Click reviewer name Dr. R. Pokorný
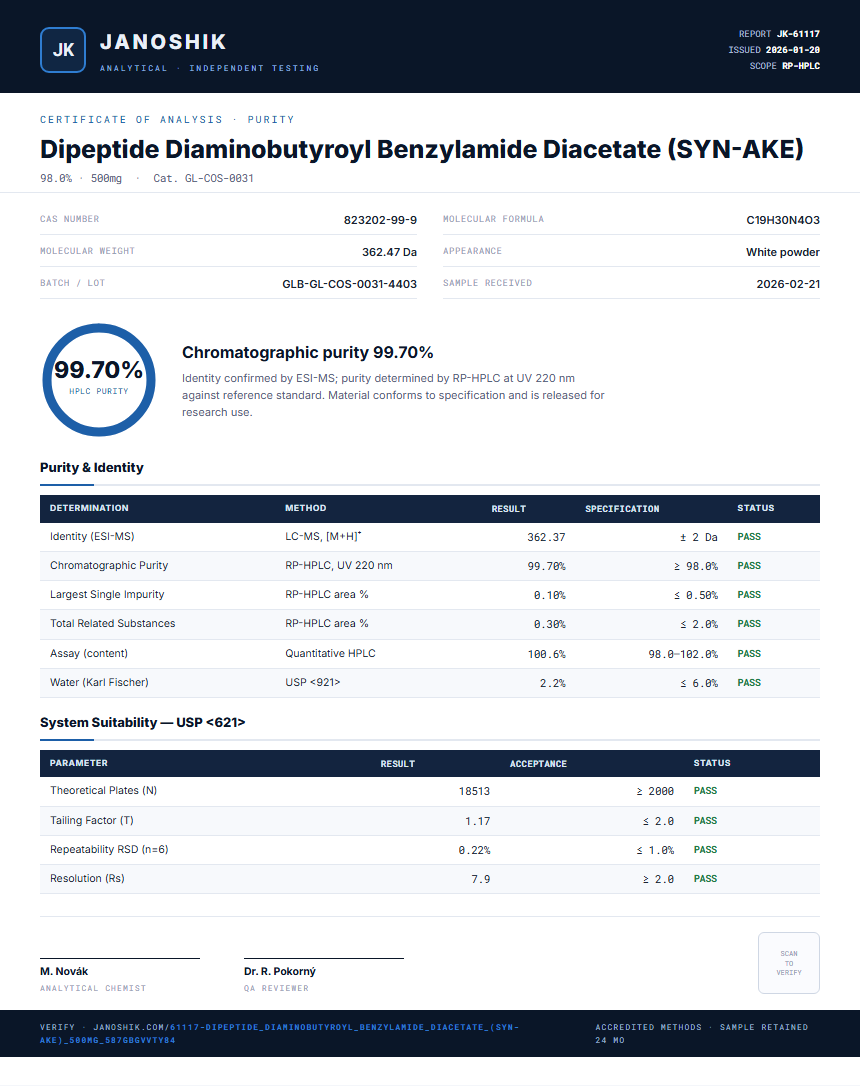860x1086 pixels. tap(280, 971)
